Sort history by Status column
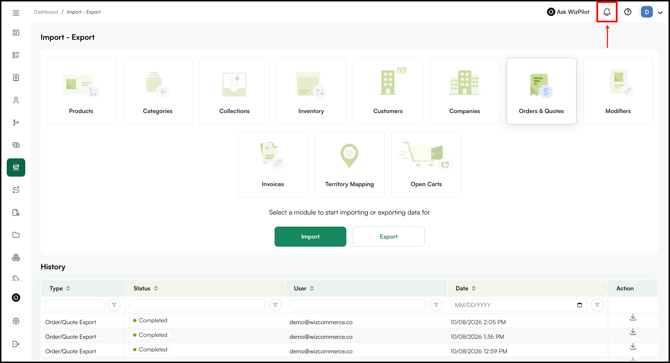This screenshot has width=670, height=363. click(x=156, y=288)
